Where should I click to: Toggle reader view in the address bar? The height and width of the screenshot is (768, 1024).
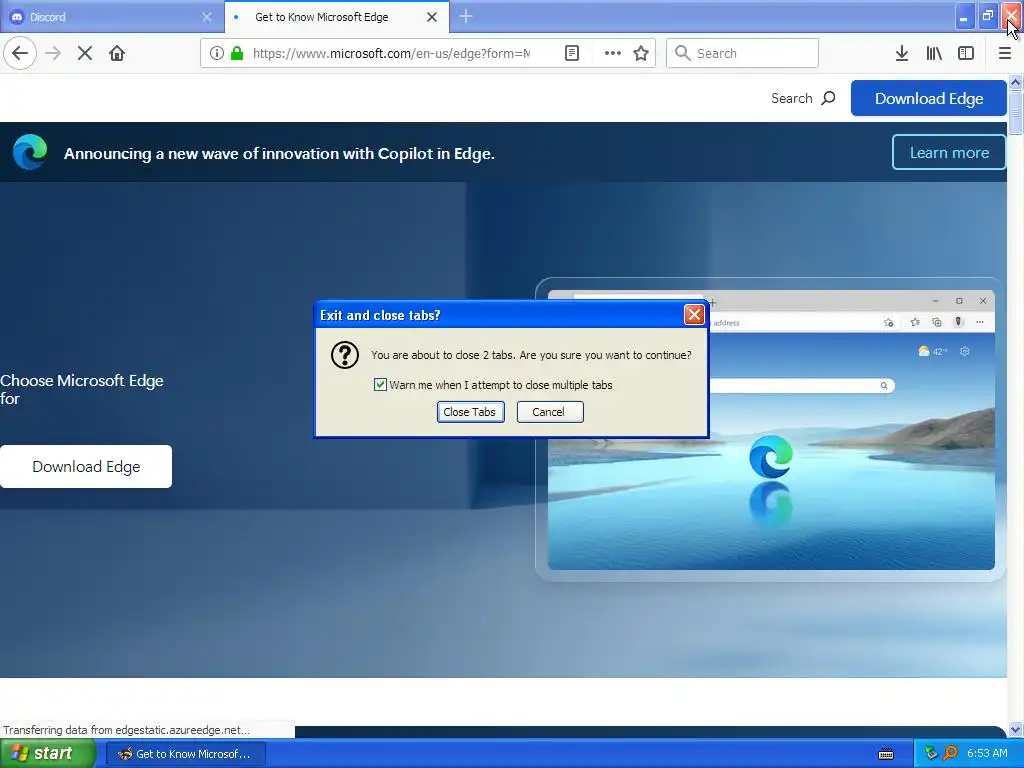pos(571,53)
